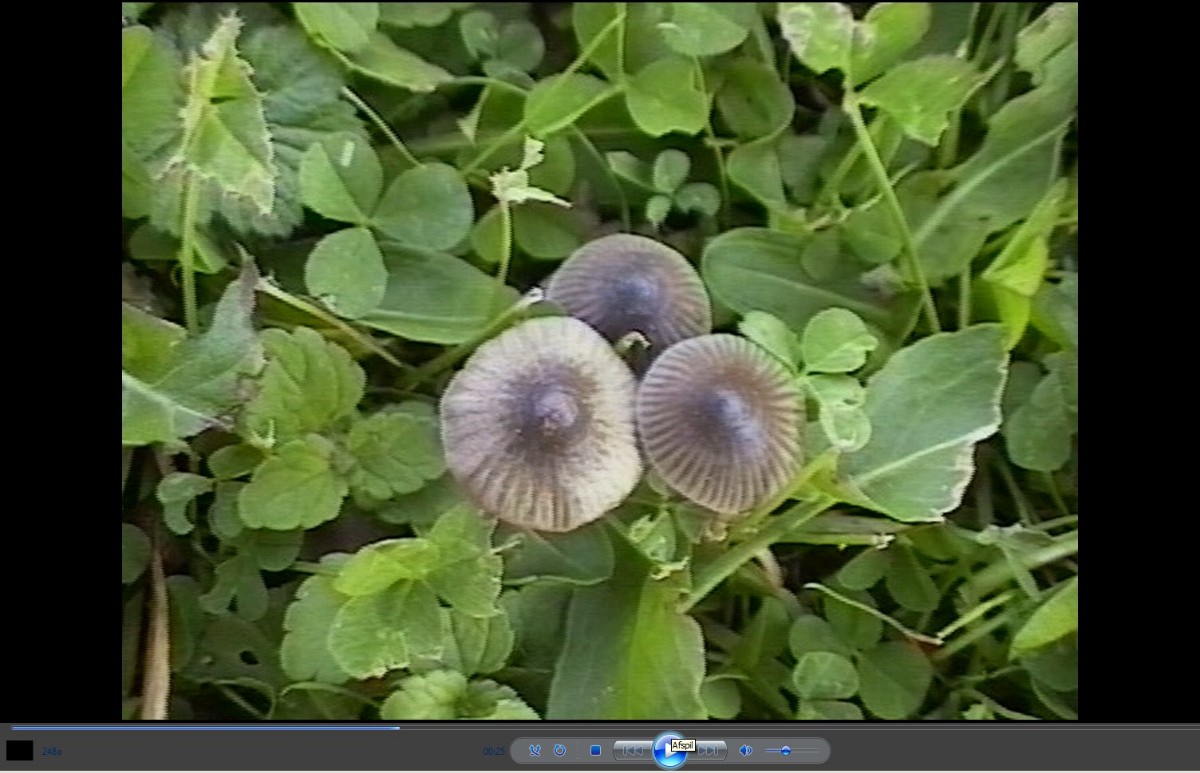Click the left end of the volume track
Image resolution: width=1200 pixels, height=773 pixels.
coord(768,750)
